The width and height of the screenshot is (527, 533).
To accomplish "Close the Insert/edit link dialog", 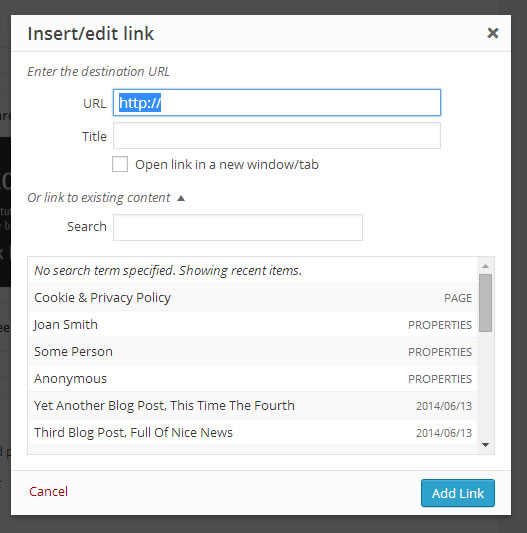I will [x=493, y=33].
